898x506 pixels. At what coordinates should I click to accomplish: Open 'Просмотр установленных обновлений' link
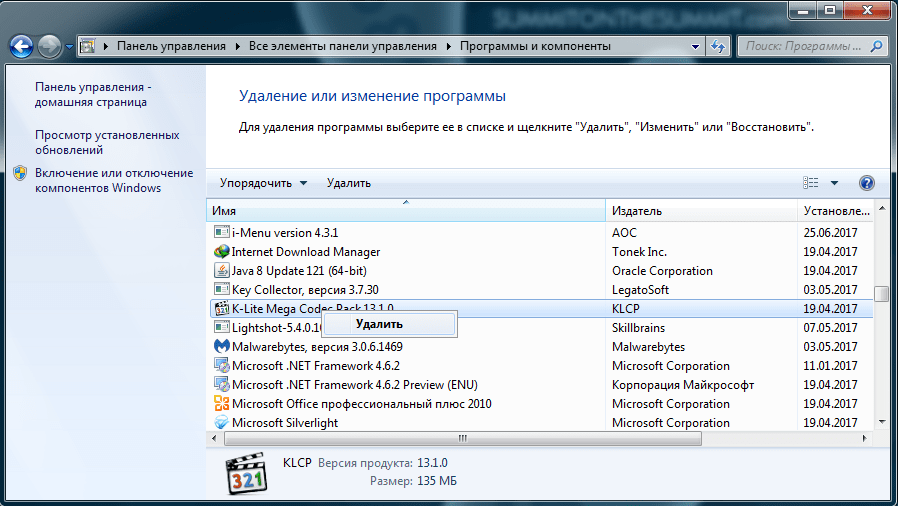(107, 143)
